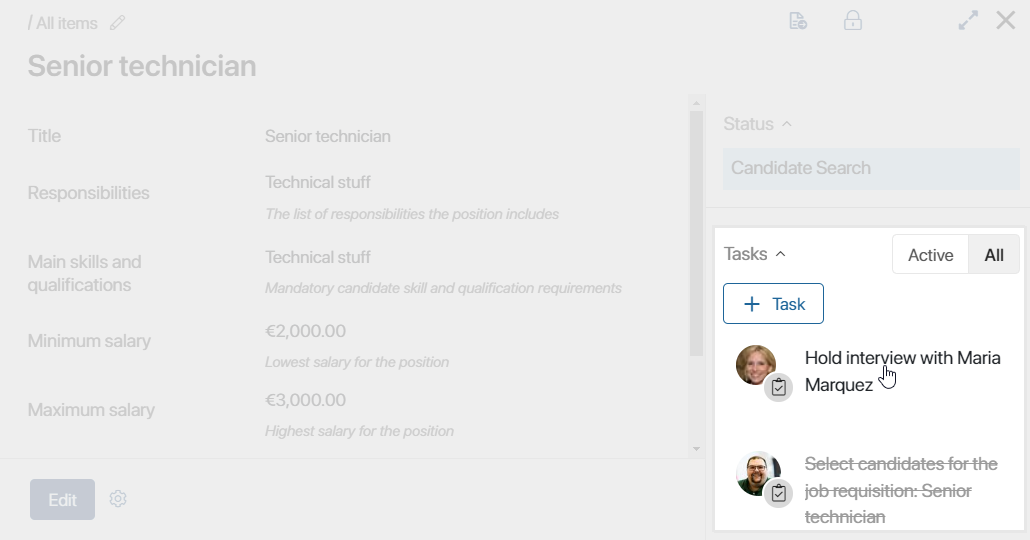This screenshot has width=1030, height=540.
Task: Open the settings gear next to Edit
Action: 118,499
